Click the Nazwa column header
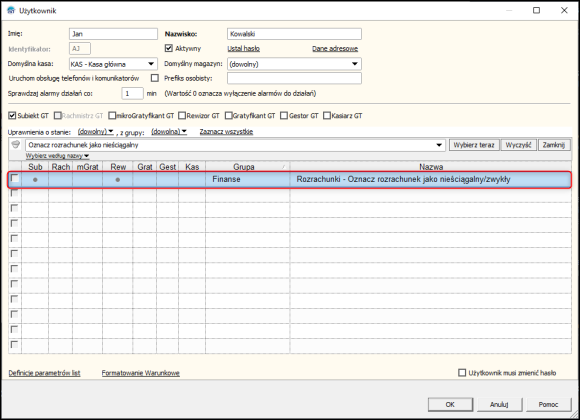 431,167
